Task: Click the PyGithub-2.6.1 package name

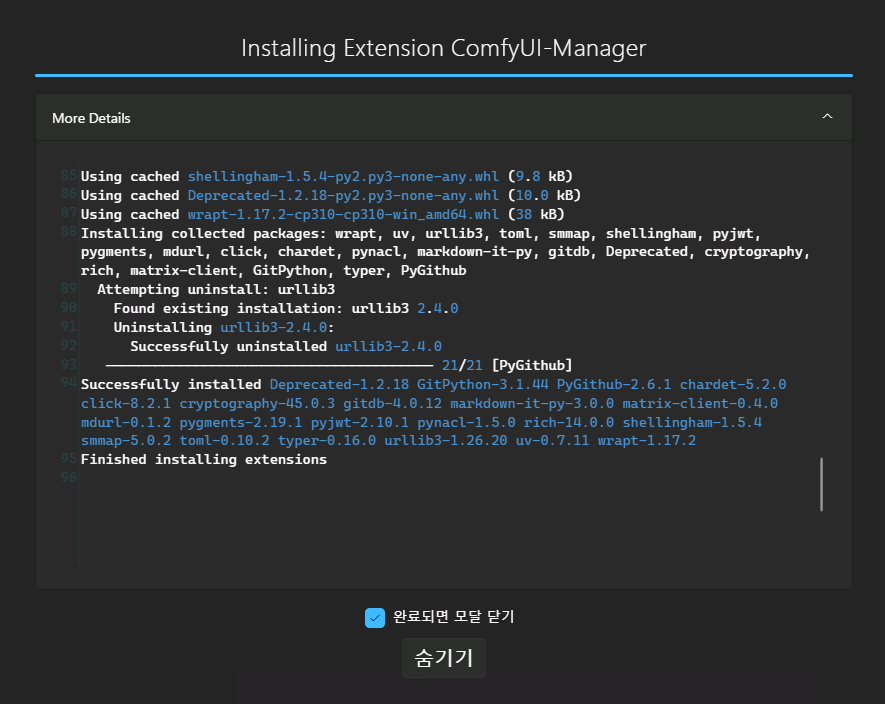Action: point(613,384)
